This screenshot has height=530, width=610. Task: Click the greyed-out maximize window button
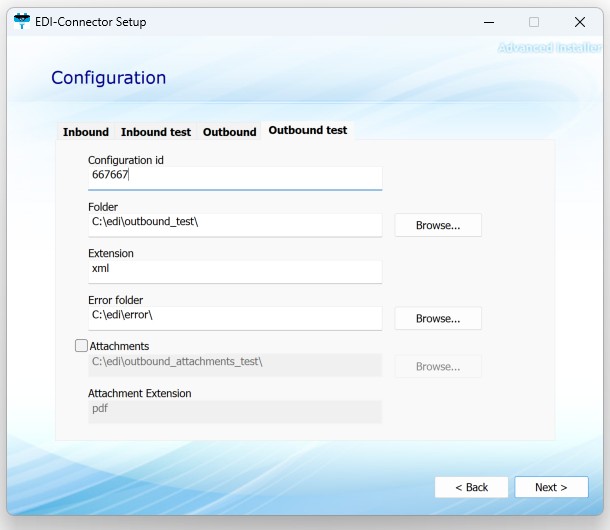coord(534,22)
